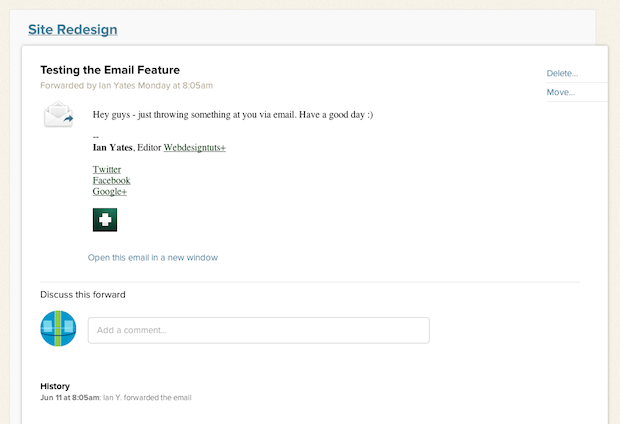
Task: Click the green plus logo image
Action: click(105, 220)
